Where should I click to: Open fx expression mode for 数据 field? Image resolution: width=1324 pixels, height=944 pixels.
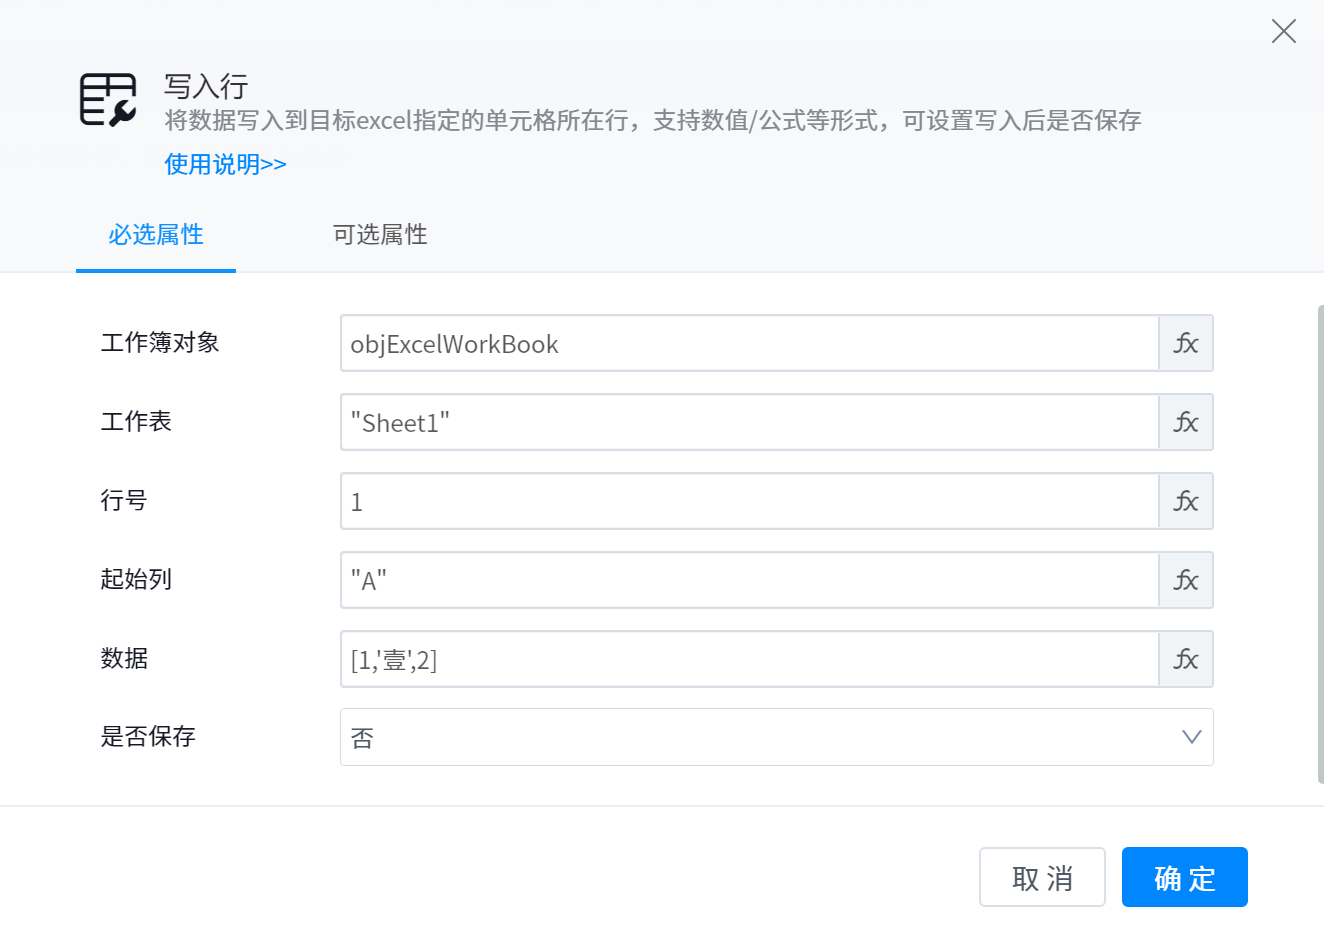point(1186,659)
